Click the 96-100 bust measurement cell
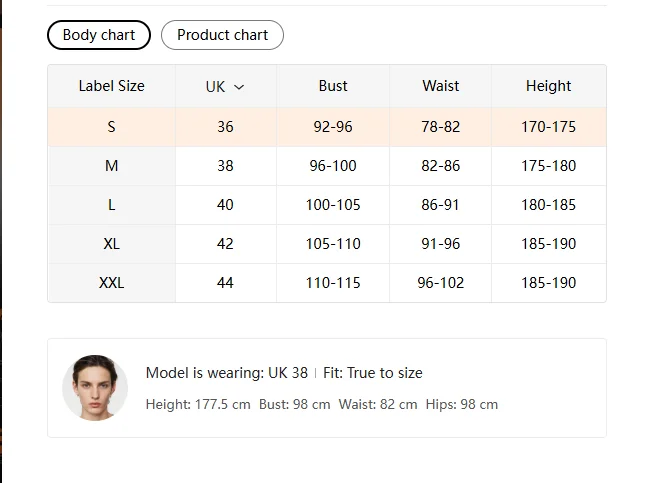The image size is (649, 483). tap(333, 166)
